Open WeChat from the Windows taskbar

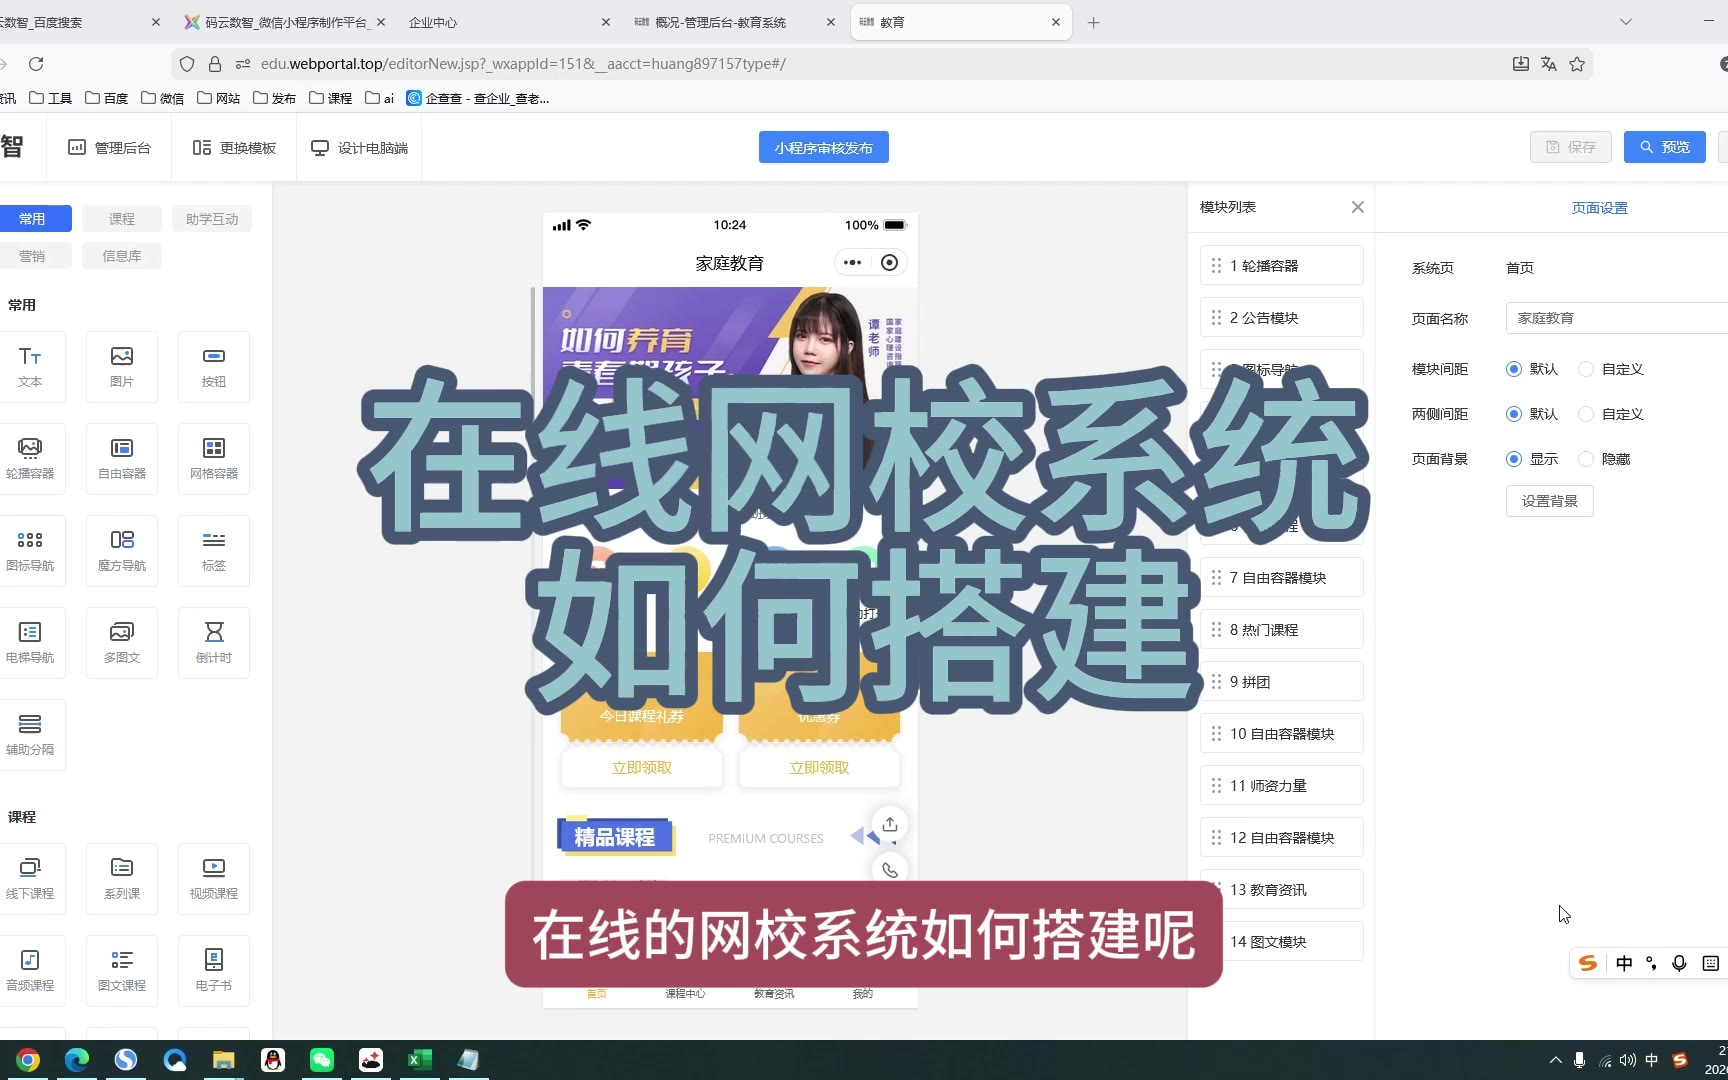(322, 1060)
